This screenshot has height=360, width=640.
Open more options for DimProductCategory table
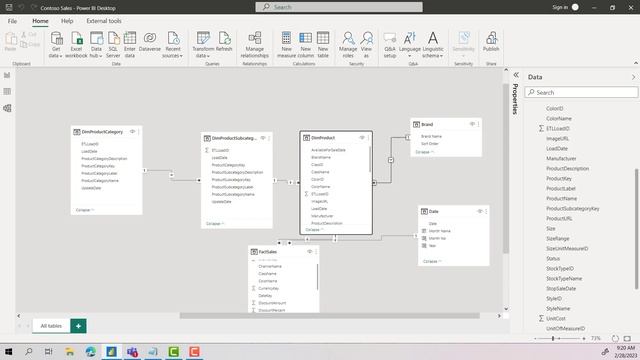(139, 131)
